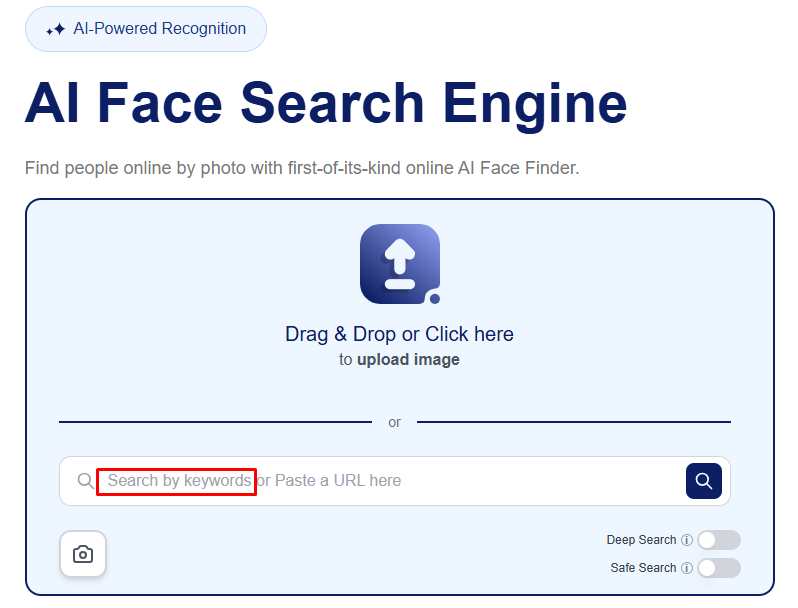Click the upload arrow icon
The image size is (798, 608).
click(x=400, y=263)
